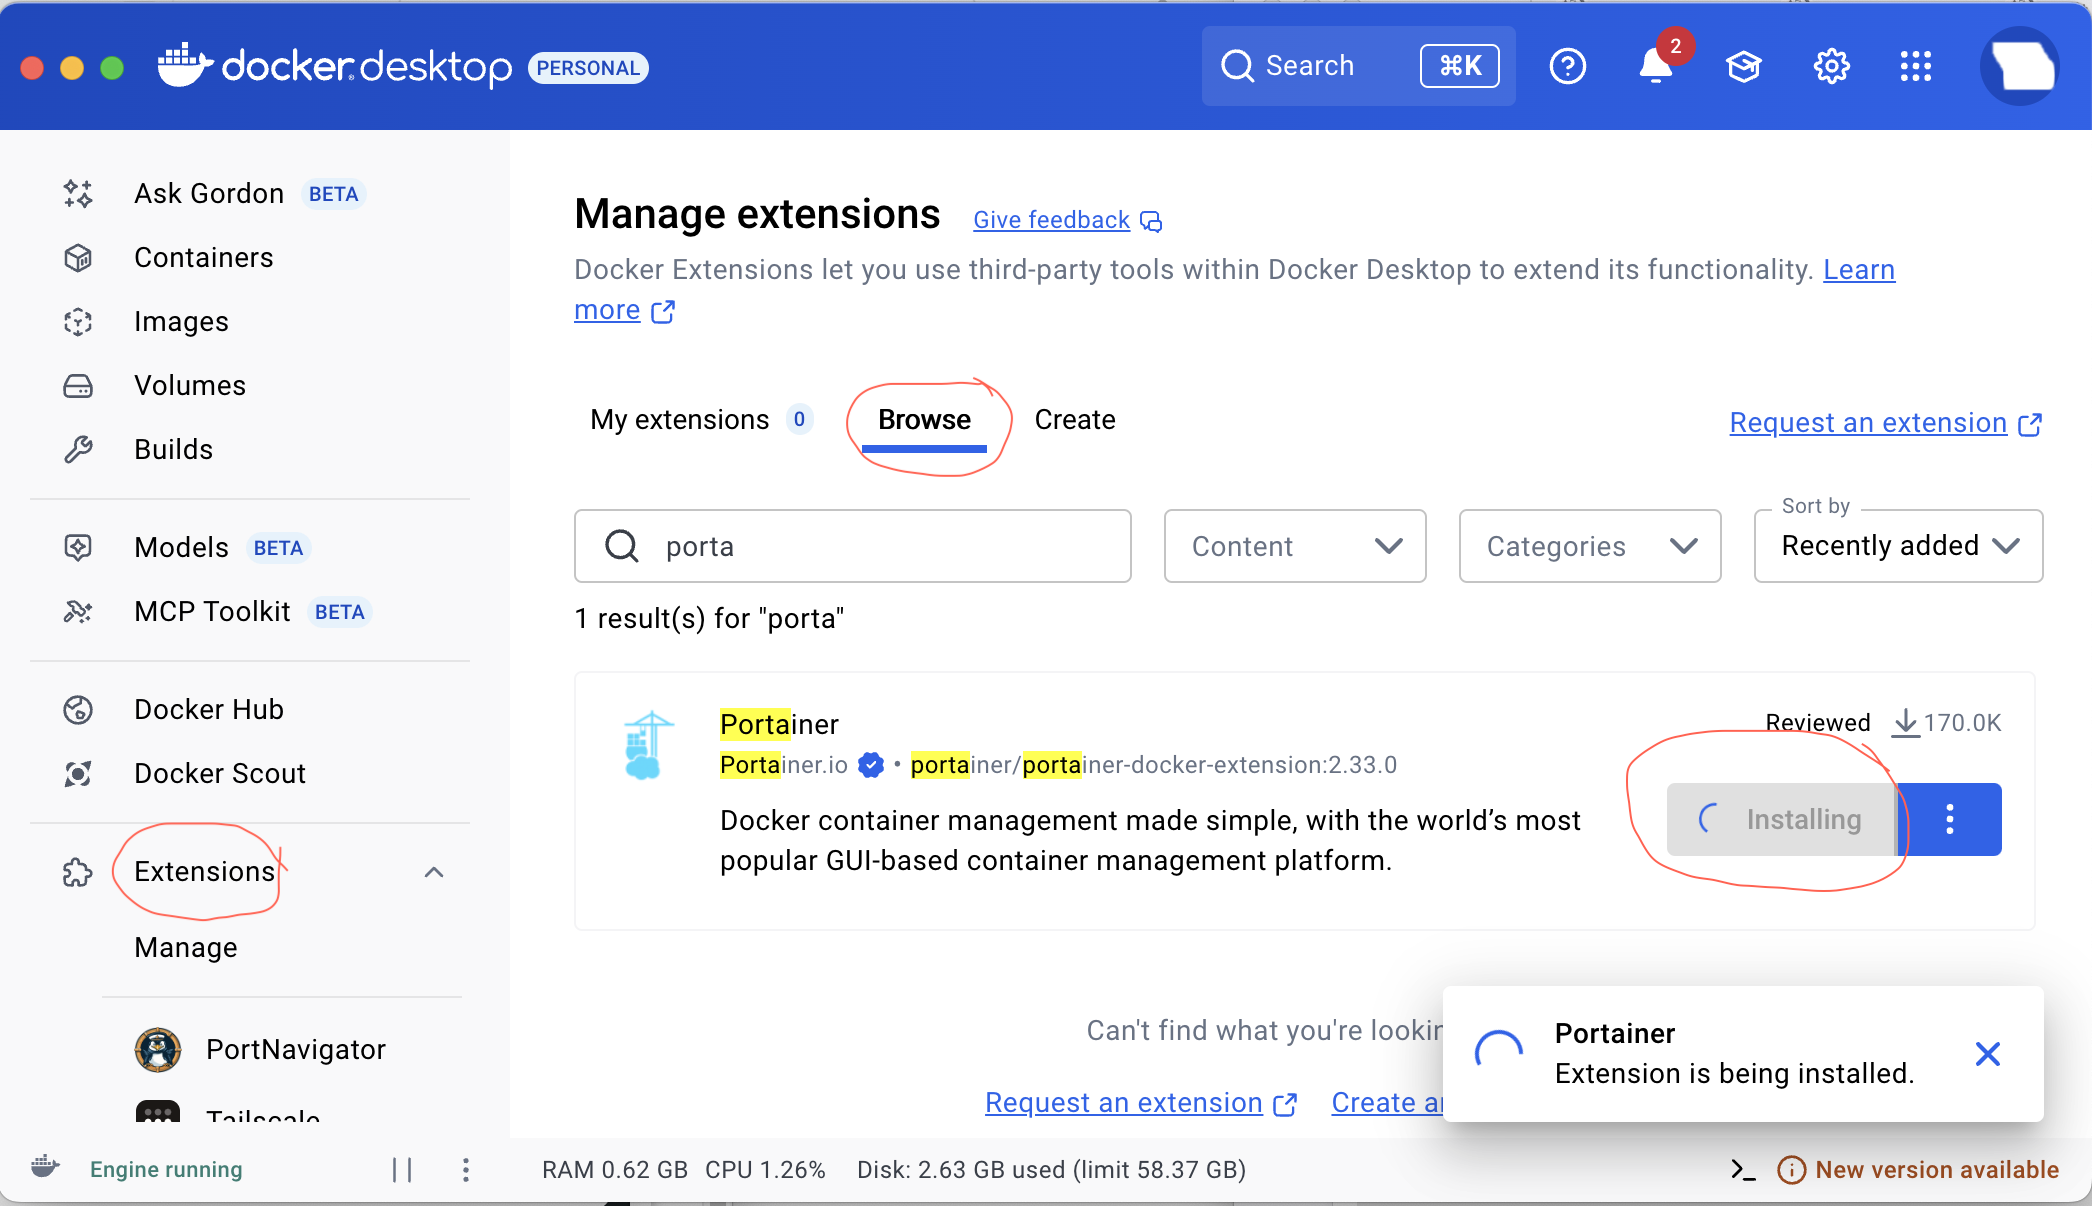Click the Models sidebar icon
The width and height of the screenshot is (2092, 1206).
[x=78, y=547]
